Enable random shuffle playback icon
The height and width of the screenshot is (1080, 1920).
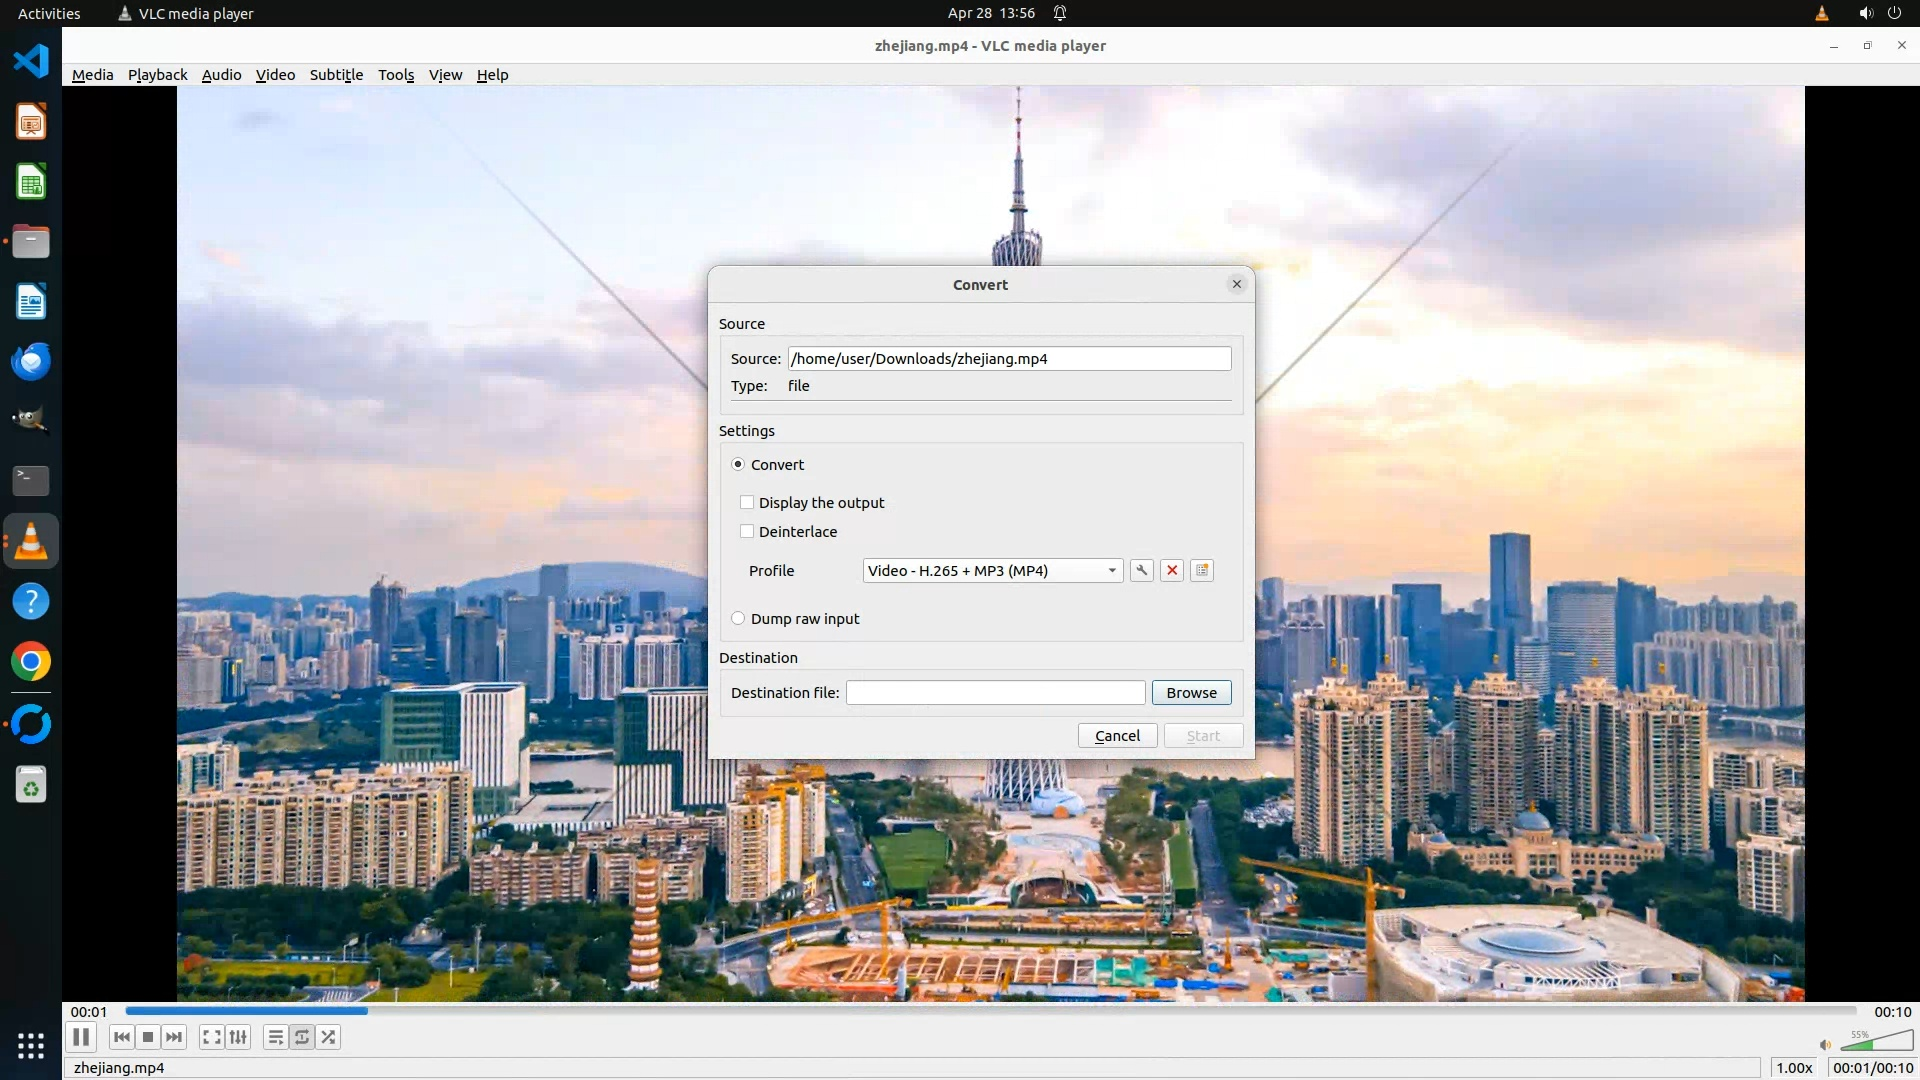point(329,1037)
